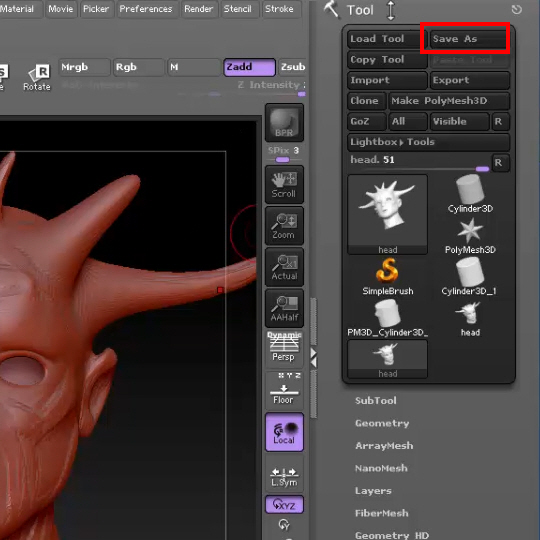Select the SimpleBrush tool
The width and height of the screenshot is (540, 540).
(387, 277)
